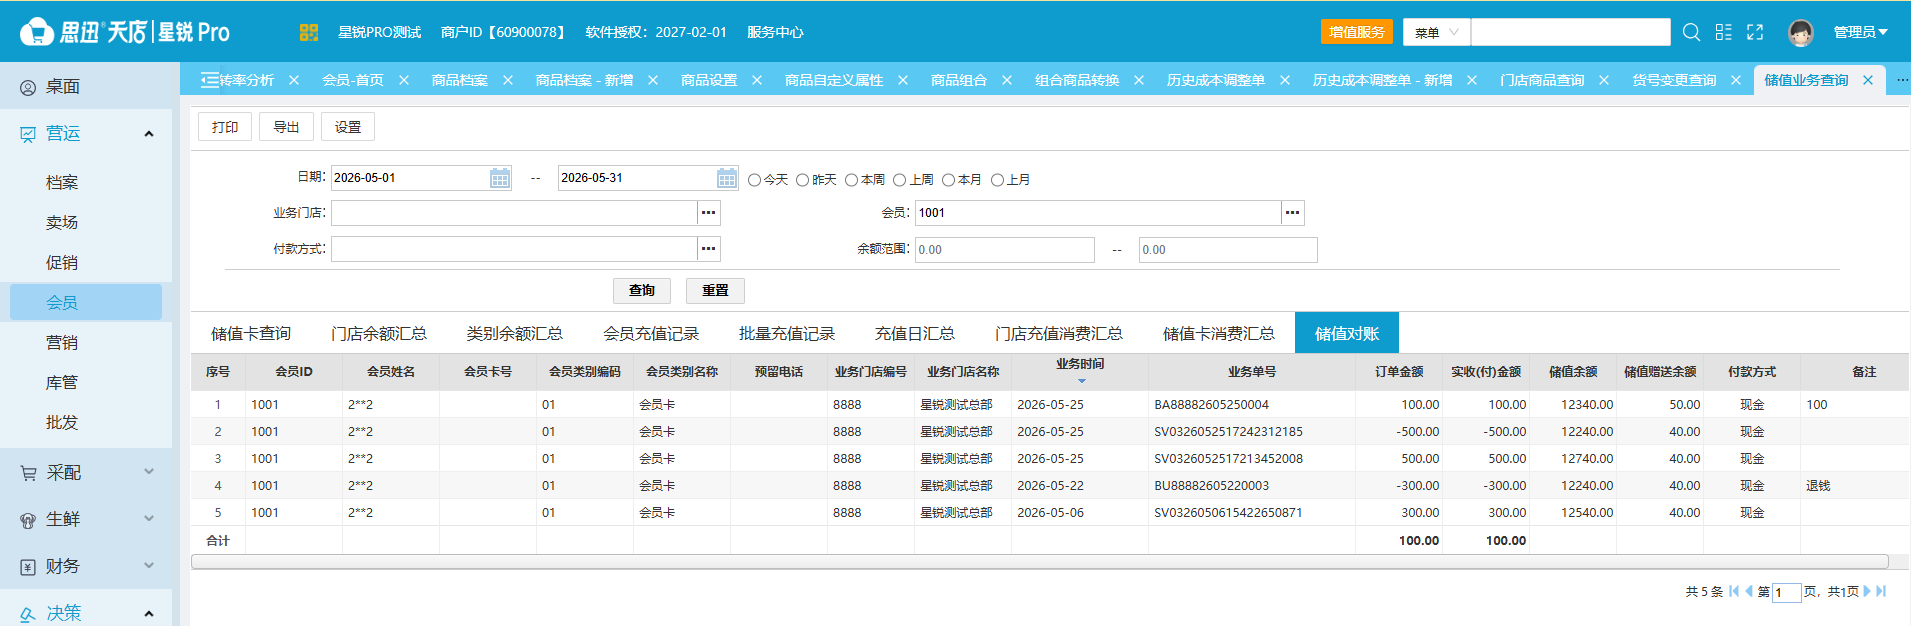Click the 查询 button
Screen dimensions: 1911x626
(642, 290)
